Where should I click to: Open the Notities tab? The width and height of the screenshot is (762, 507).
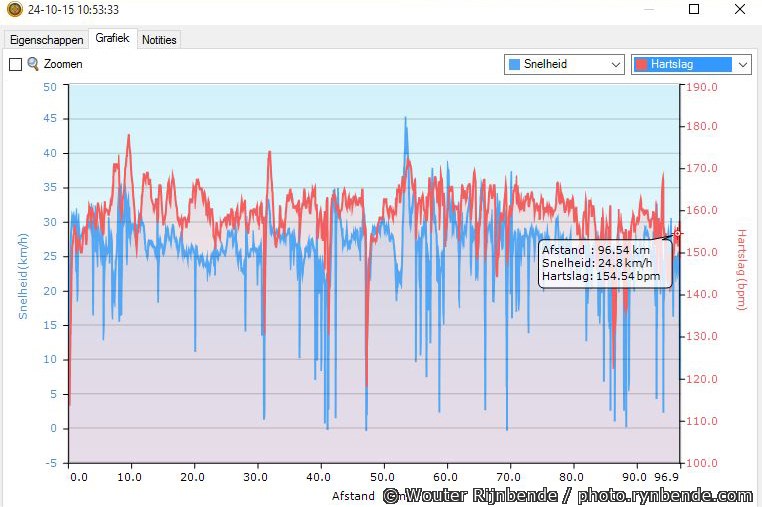click(x=159, y=40)
